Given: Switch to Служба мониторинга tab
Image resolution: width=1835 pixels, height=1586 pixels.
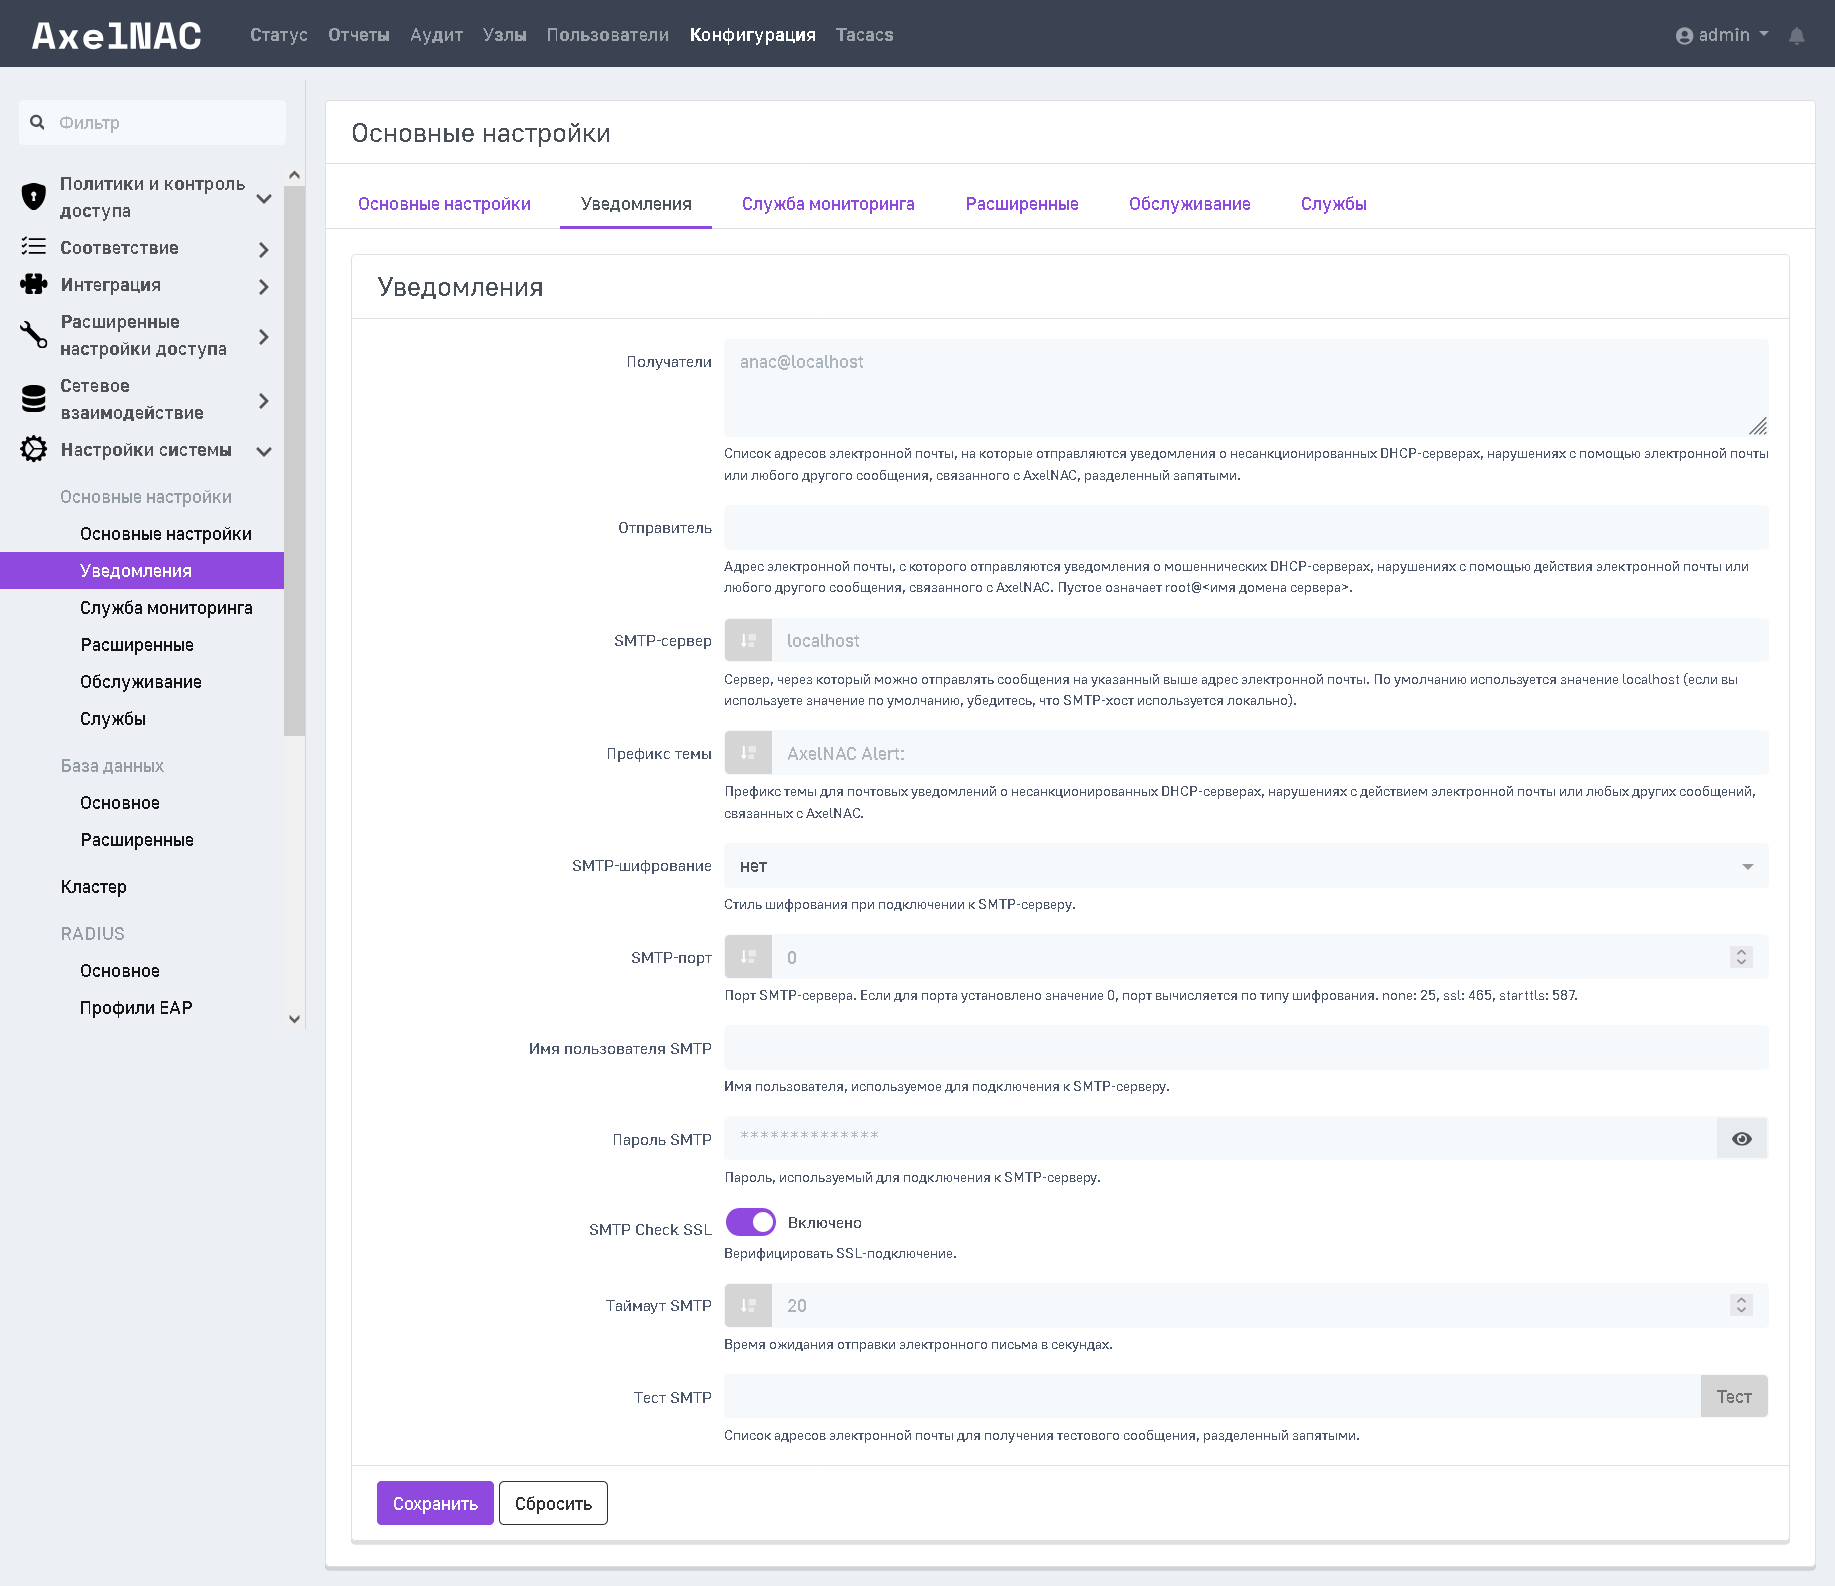Looking at the screenshot, I should click(x=828, y=204).
